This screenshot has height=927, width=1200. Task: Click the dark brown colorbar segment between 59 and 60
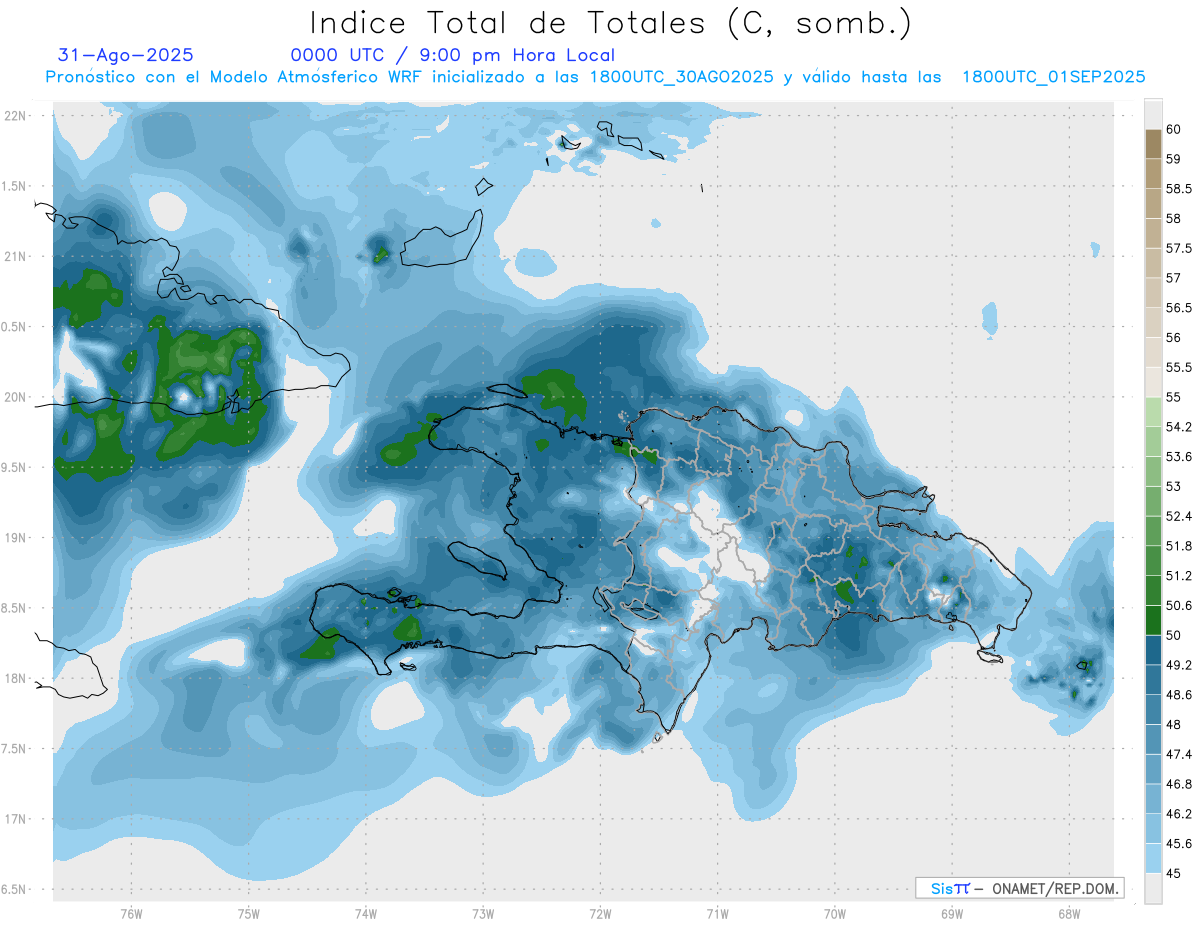[x=1153, y=144]
